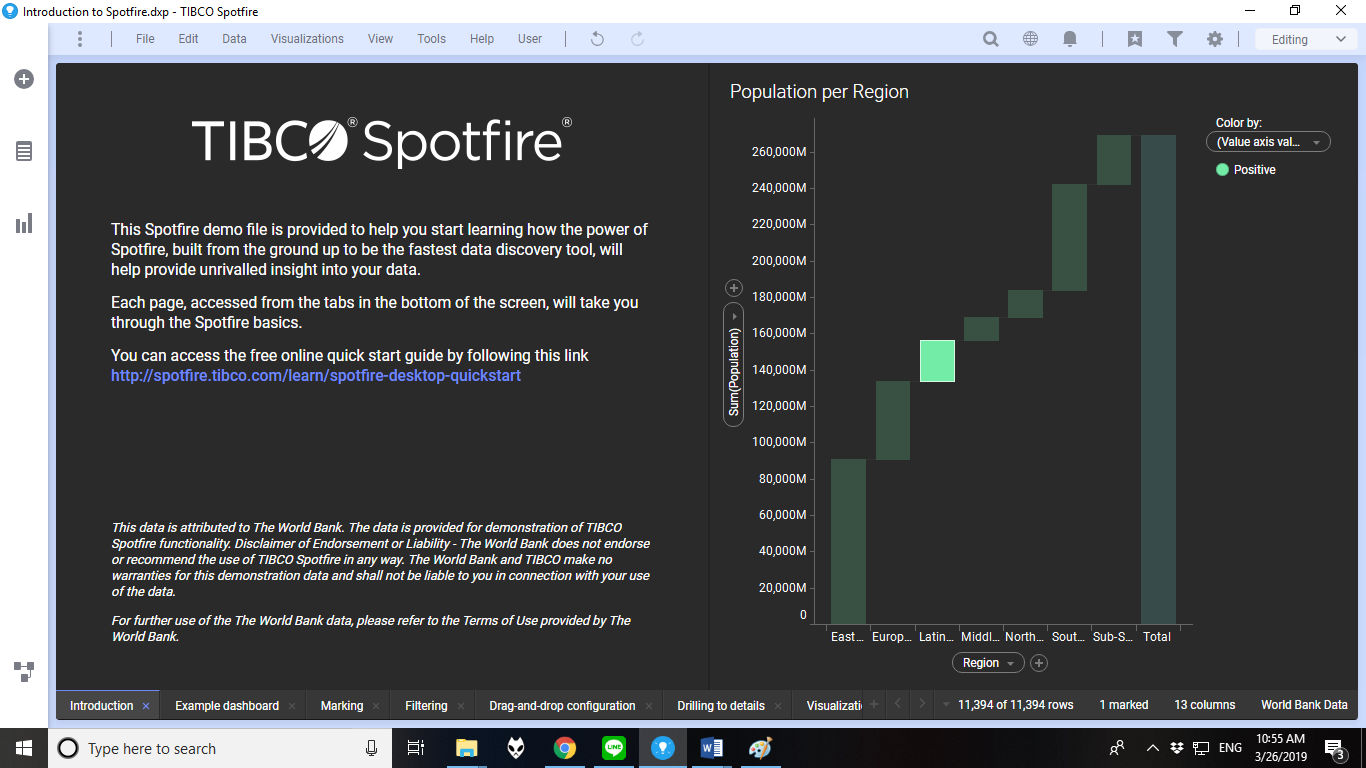Switch to the Marking page tab
This screenshot has width=1366, height=768.
(x=342, y=706)
